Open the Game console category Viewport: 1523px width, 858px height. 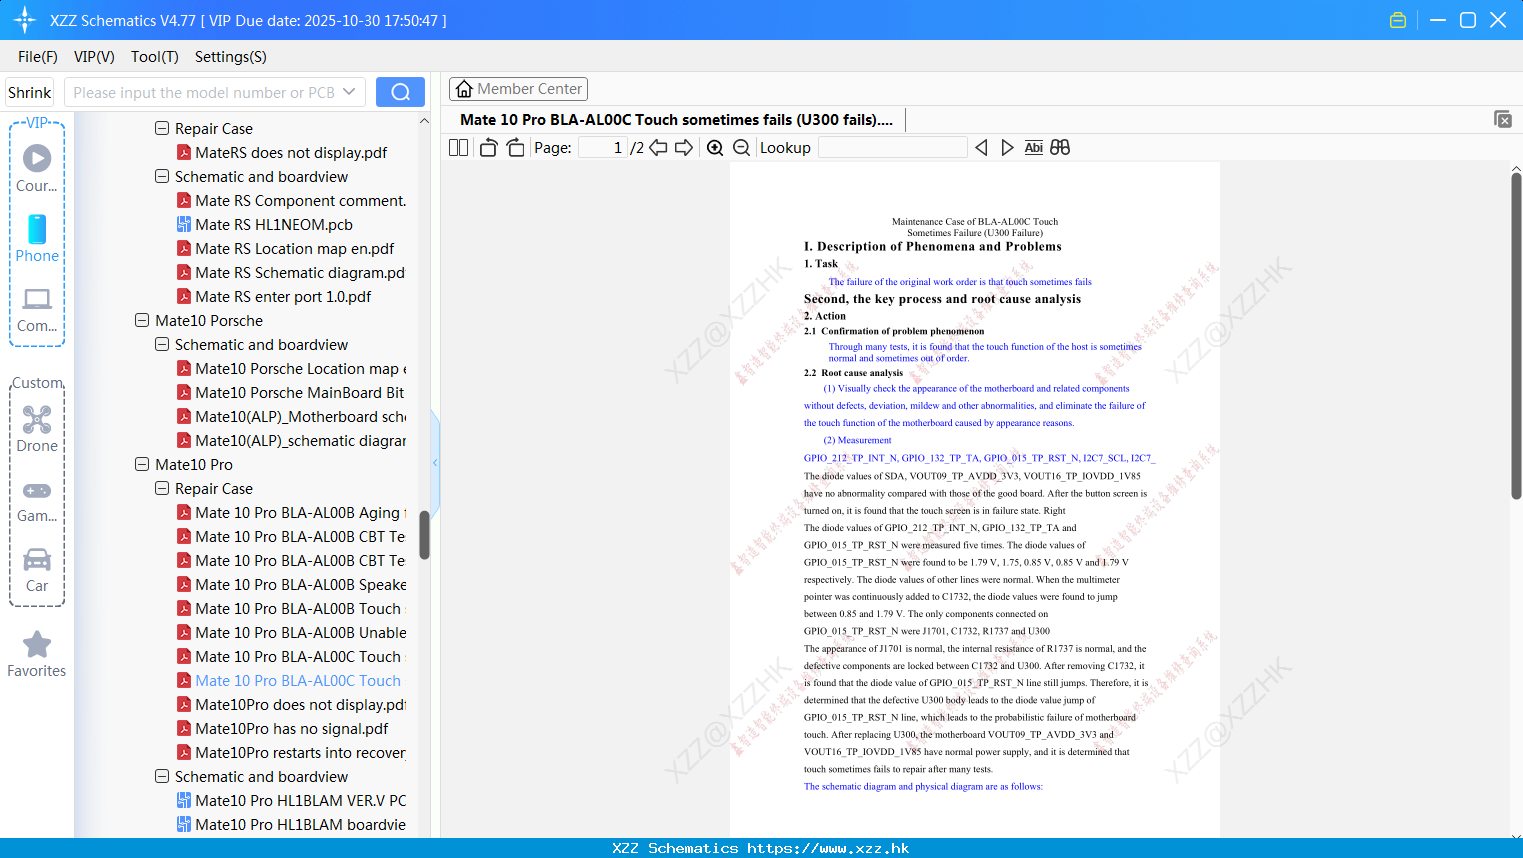point(37,500)
